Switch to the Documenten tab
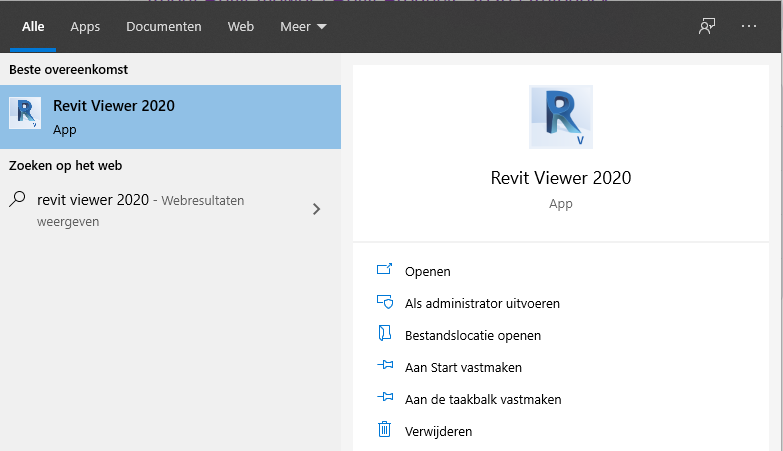 [164, 26]
